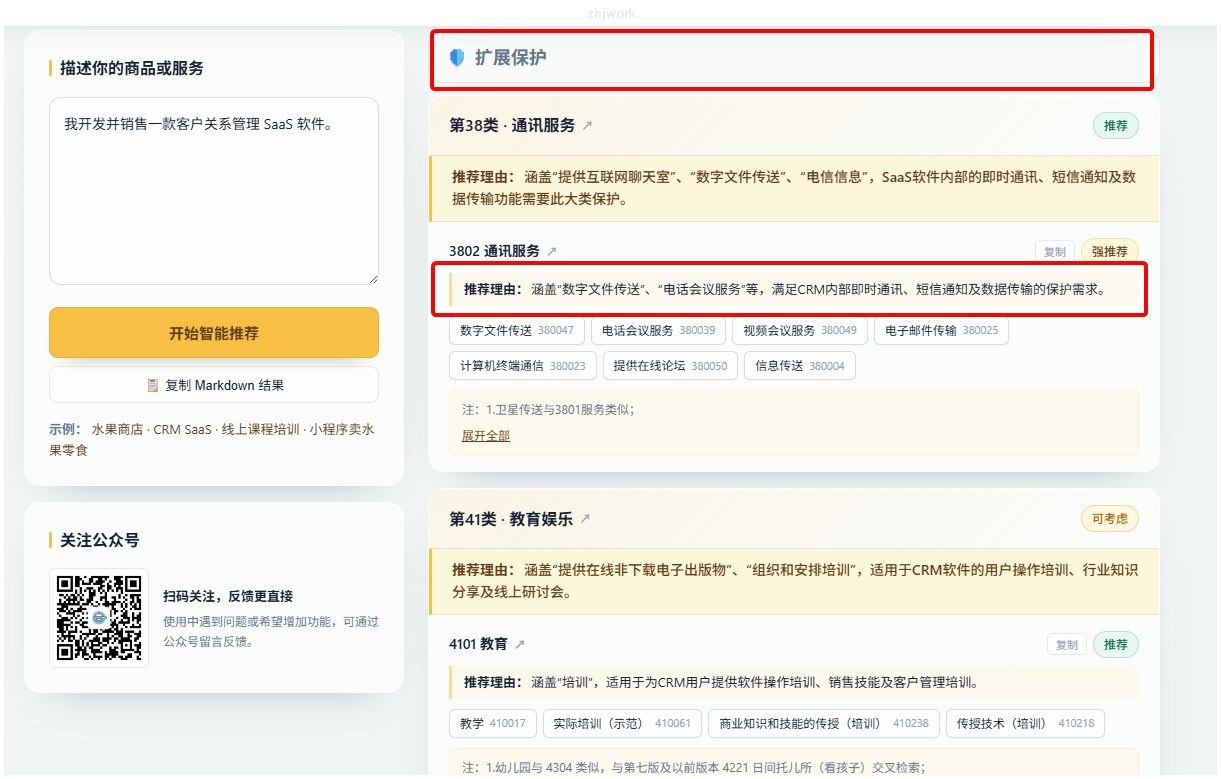Use the 水果商店 example

(116, 430)
